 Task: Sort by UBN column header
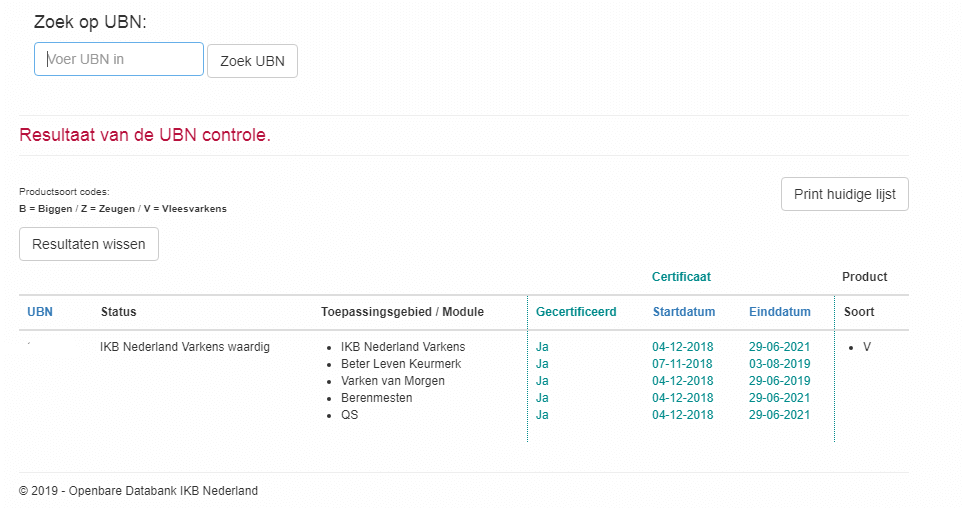click(40, 311)
